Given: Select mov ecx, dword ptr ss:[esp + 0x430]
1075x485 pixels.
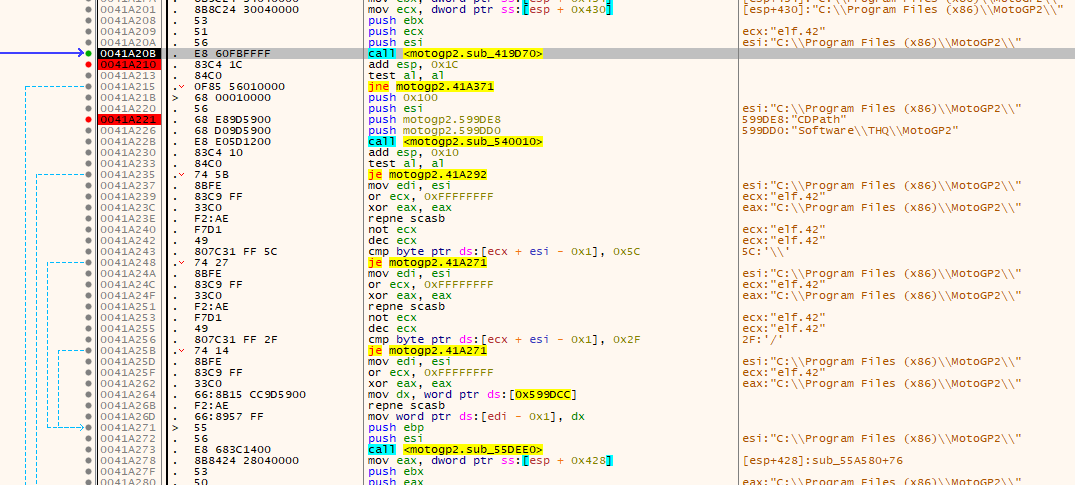Looking at the screenshot, I should point(491,10).
